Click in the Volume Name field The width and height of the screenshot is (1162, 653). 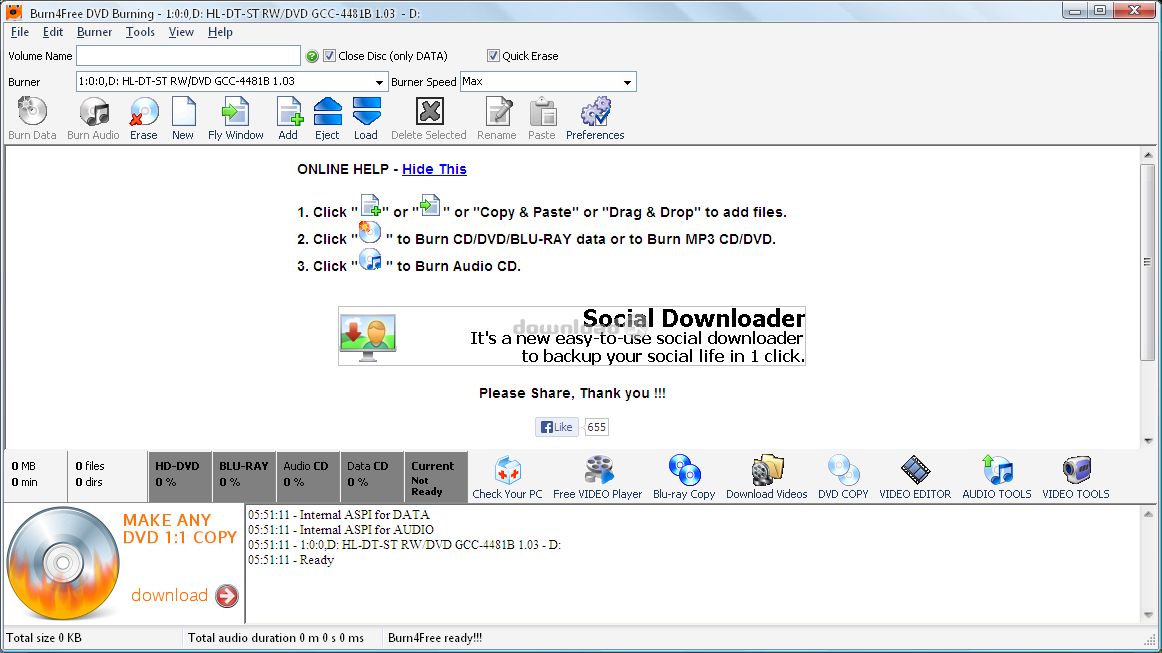click(188, 56)
